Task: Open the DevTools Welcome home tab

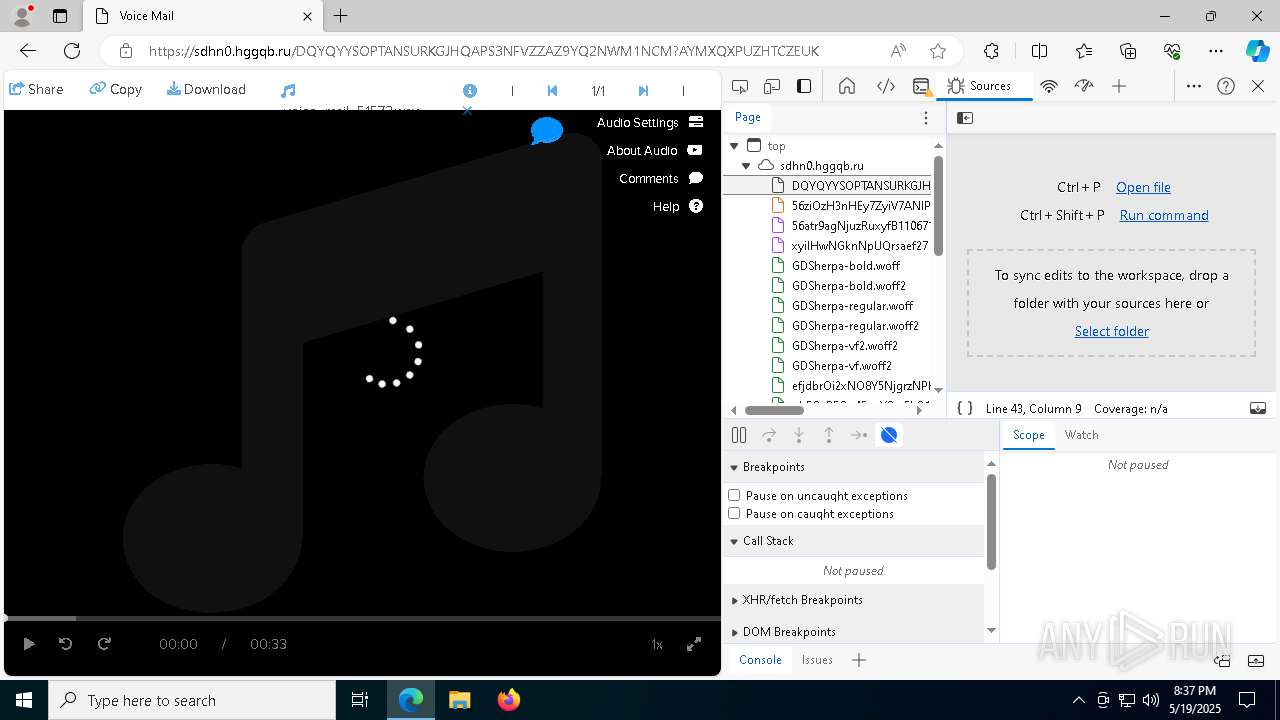Action: 847,86
